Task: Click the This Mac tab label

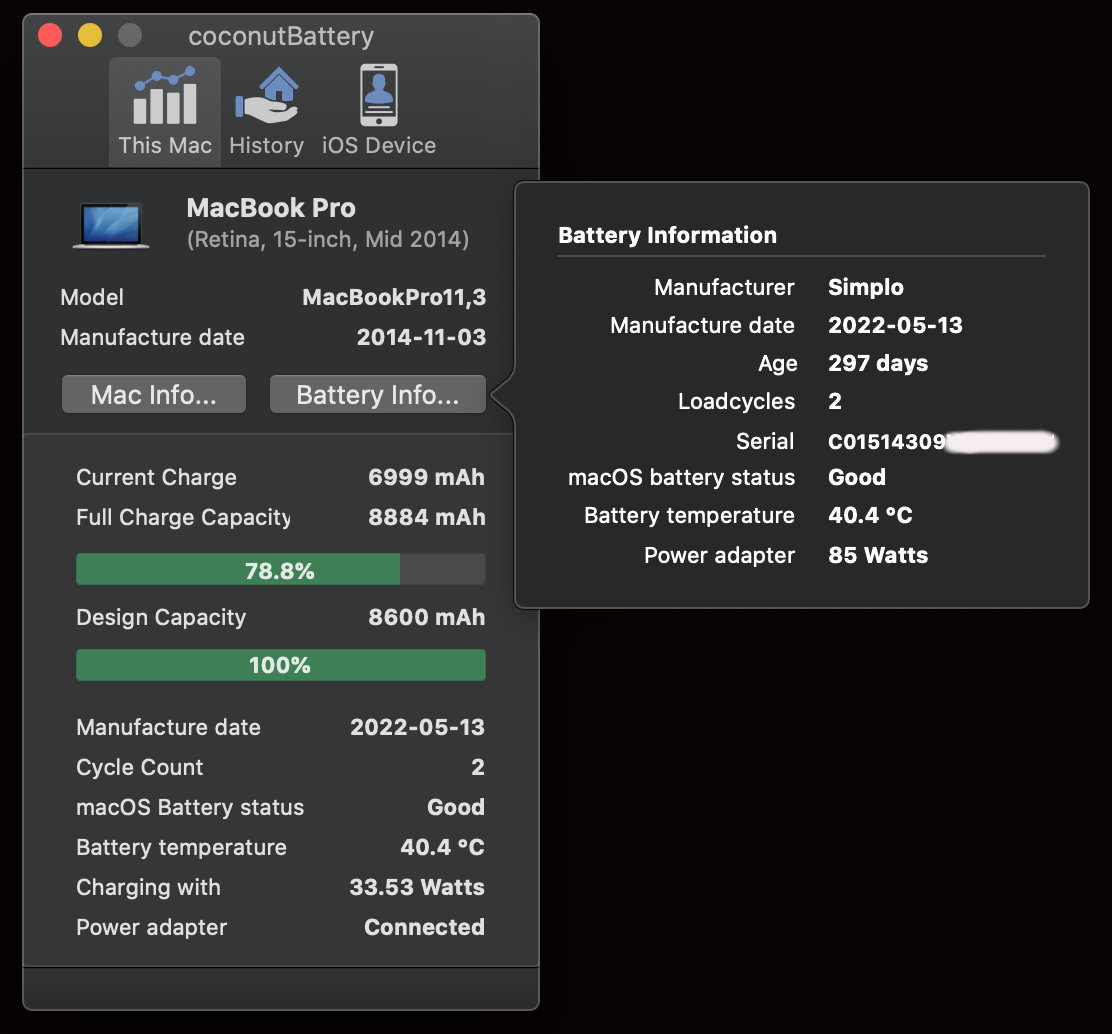Action: (165, 145)
